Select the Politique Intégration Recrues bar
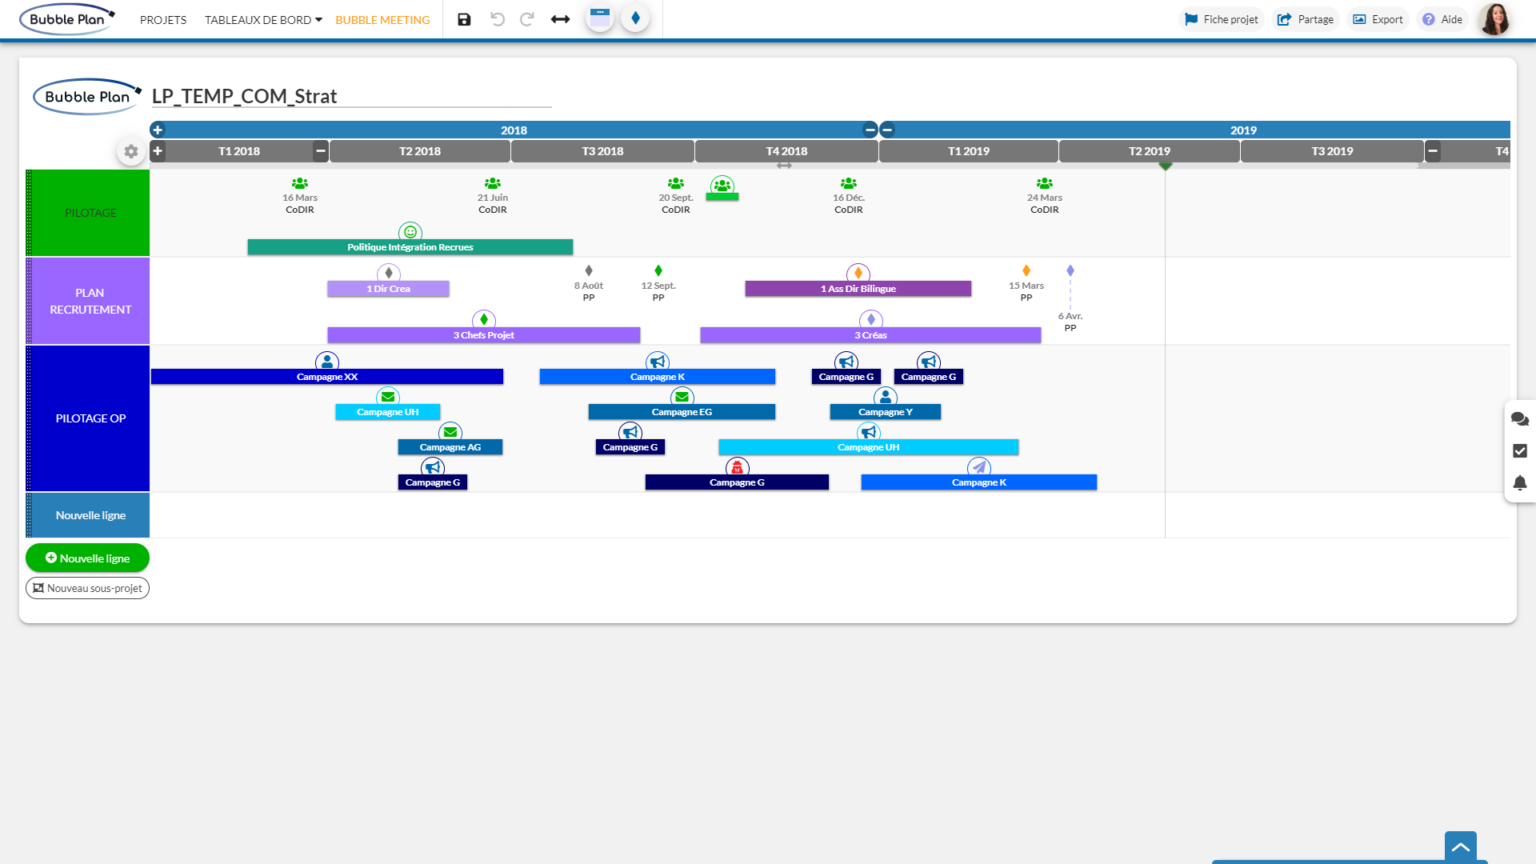The width and height of the screenshot is (1536, 864). coord(410,247)
